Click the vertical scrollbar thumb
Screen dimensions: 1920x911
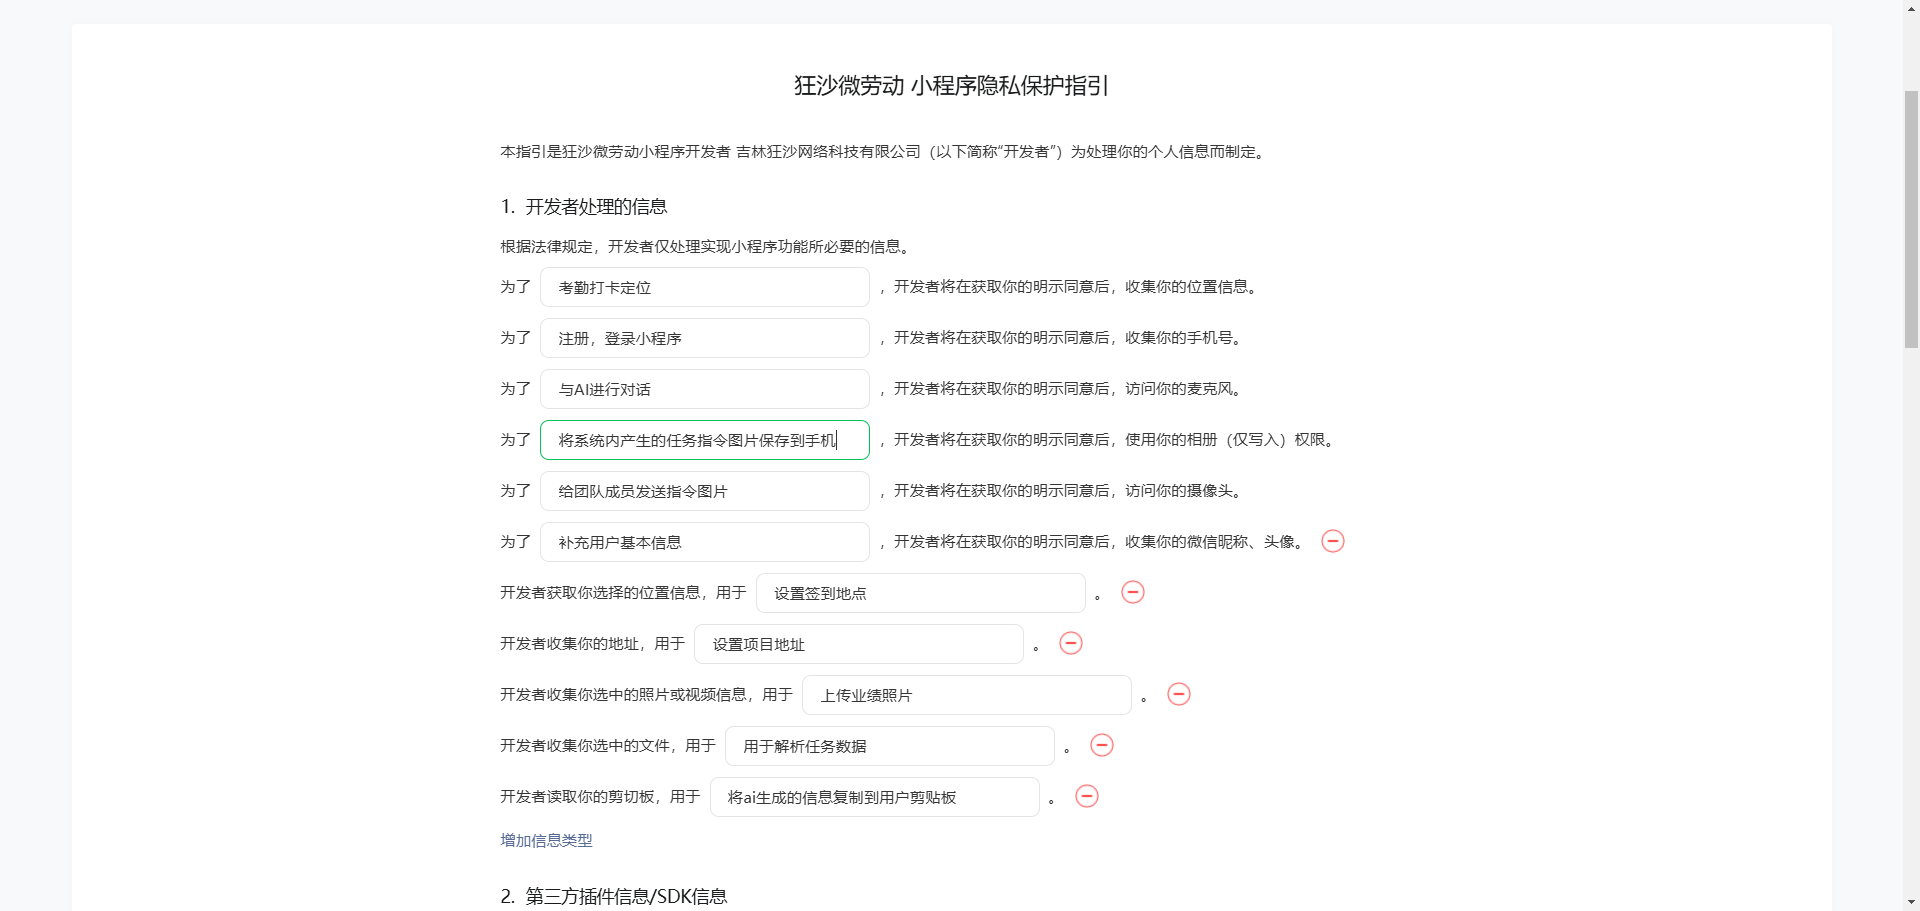pos(1911,218)
